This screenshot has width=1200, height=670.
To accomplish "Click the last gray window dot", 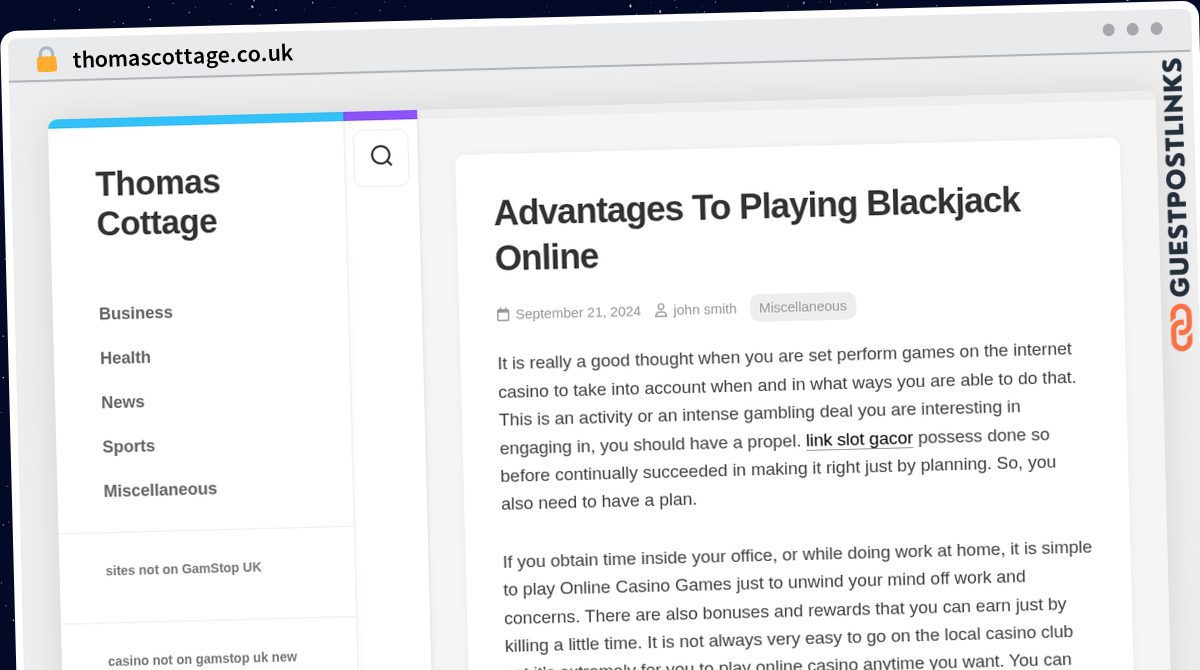I will tap(1156, 29).
